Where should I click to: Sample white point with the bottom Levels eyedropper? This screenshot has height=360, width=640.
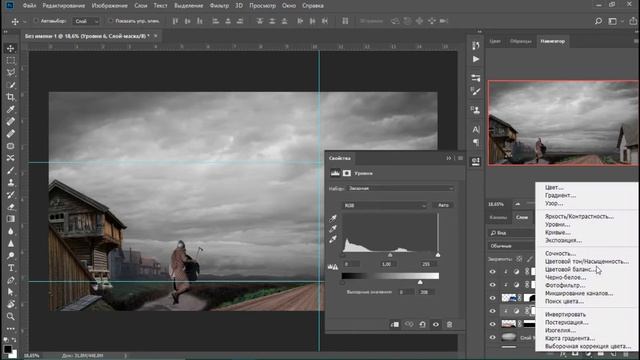point(333,239)
